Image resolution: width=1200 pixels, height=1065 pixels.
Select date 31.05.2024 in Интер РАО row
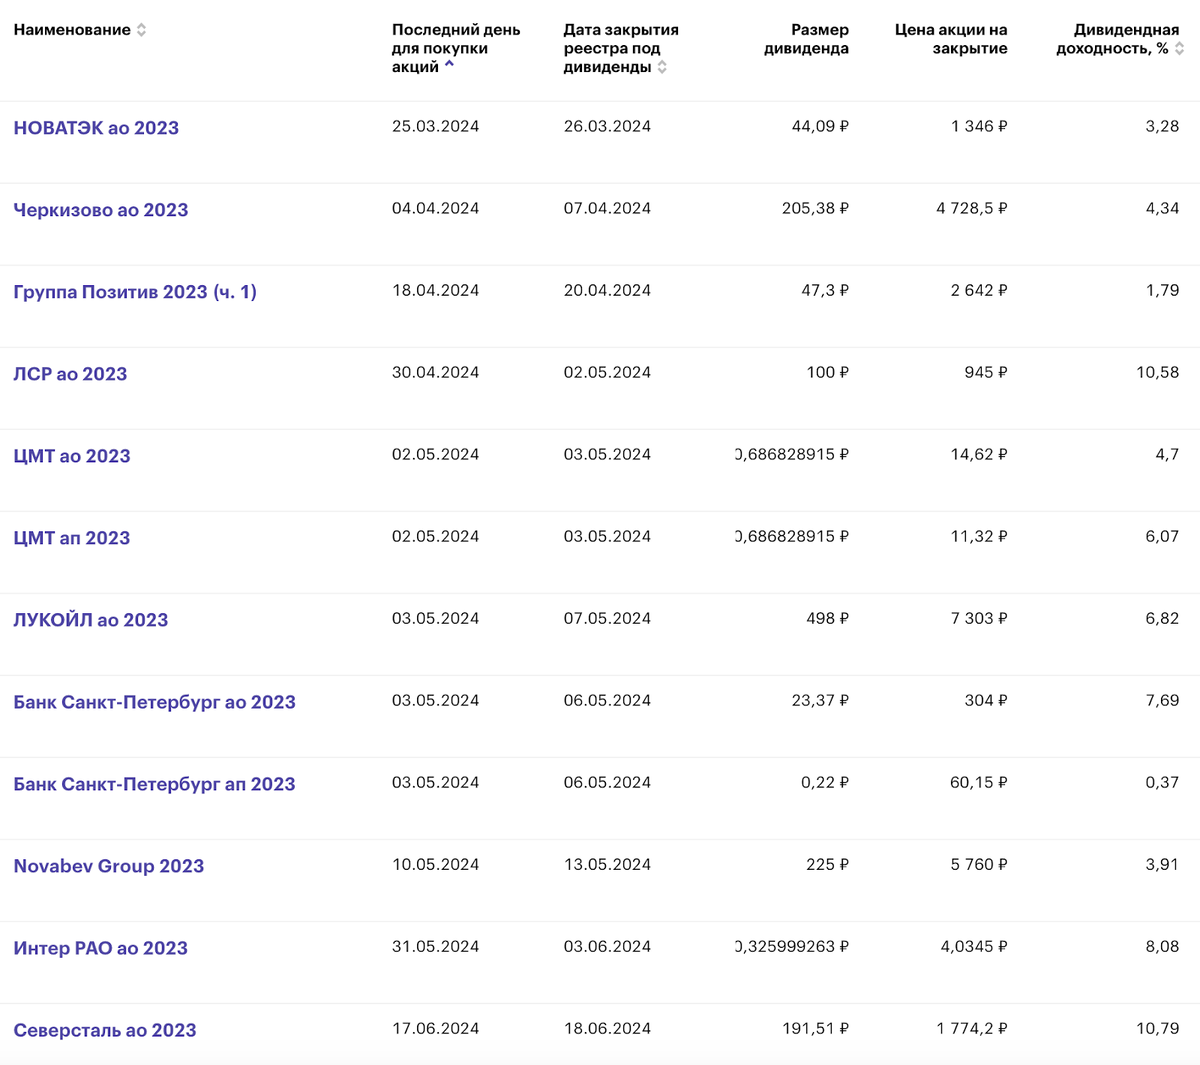click(435, 946)
